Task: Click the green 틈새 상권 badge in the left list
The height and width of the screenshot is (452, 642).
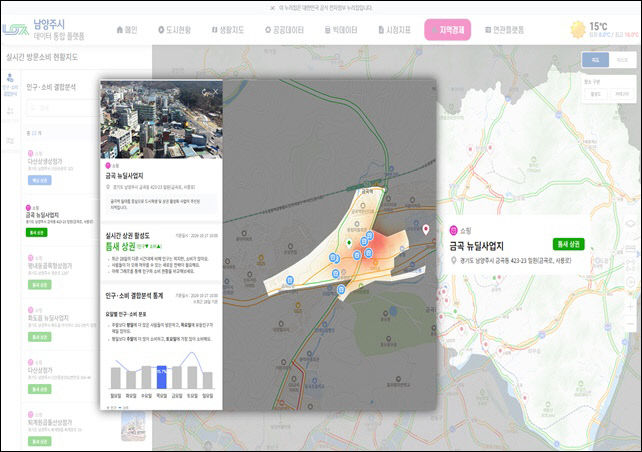Action: tap(36, 233)
